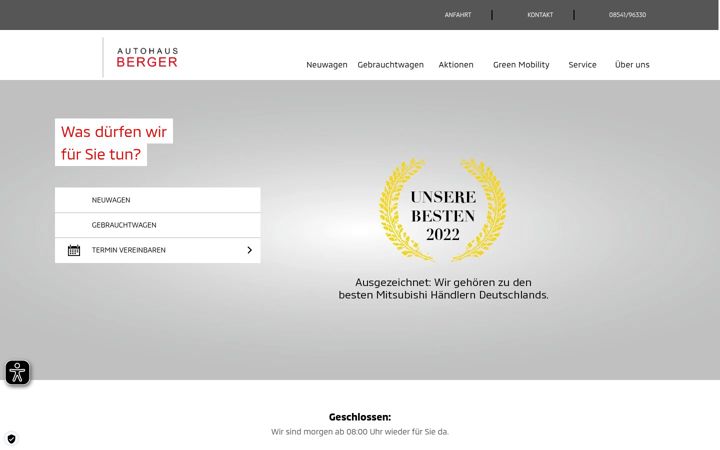Call the phone number 08541/96330

point(627,15)
